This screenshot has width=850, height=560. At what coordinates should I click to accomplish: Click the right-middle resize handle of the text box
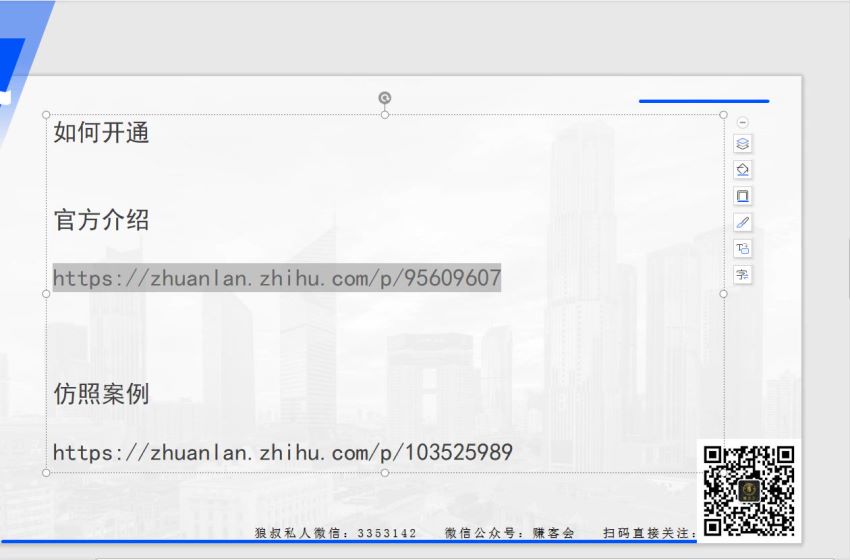click(x=723, y=294)
